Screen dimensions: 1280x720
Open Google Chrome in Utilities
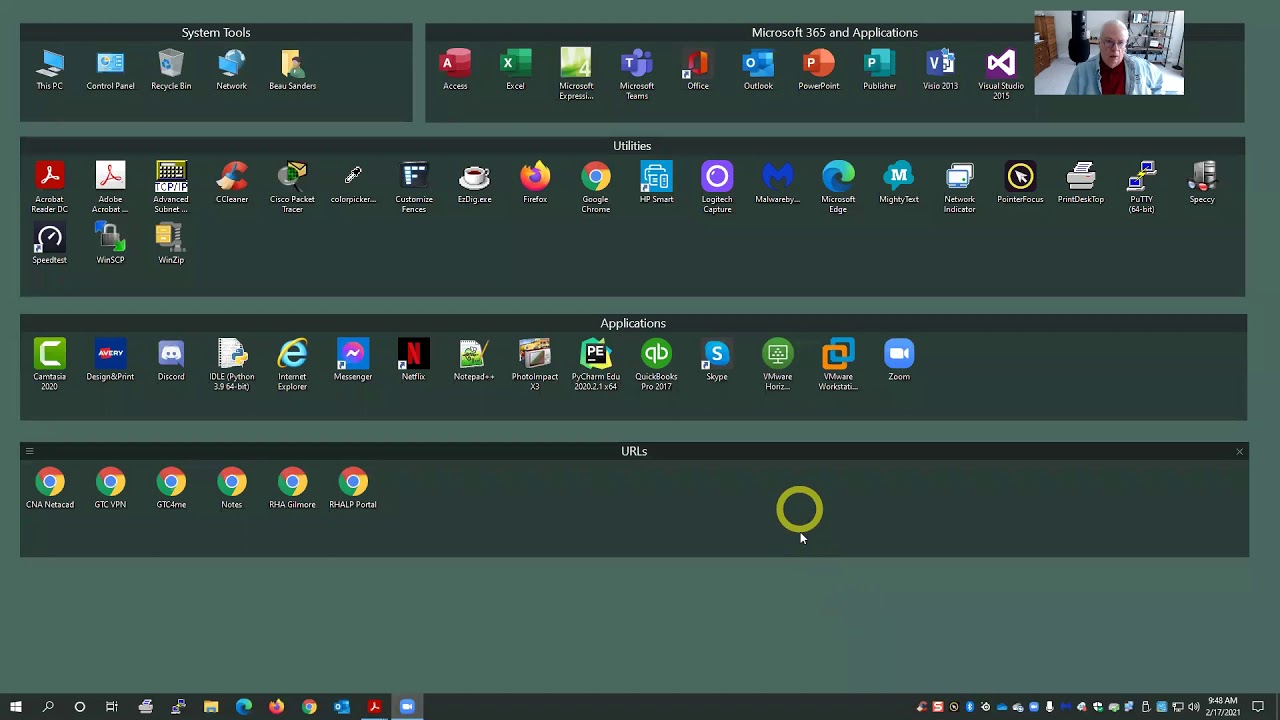pyautogui.click(x=595, y=187)
